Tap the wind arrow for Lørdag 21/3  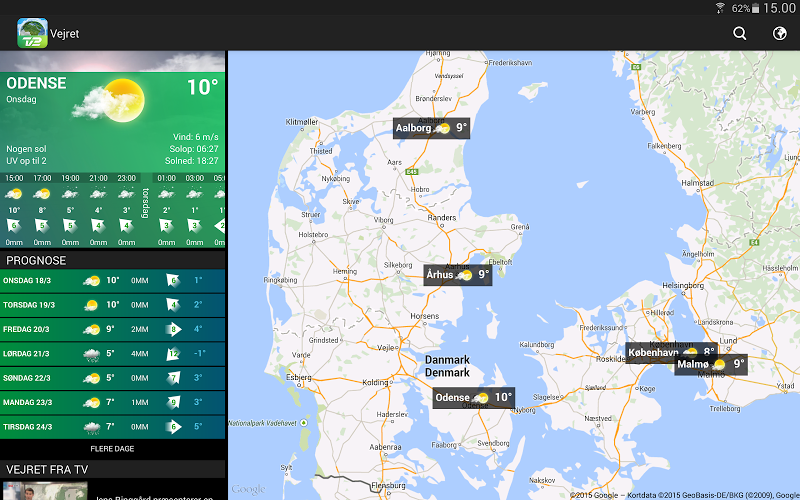173,354
